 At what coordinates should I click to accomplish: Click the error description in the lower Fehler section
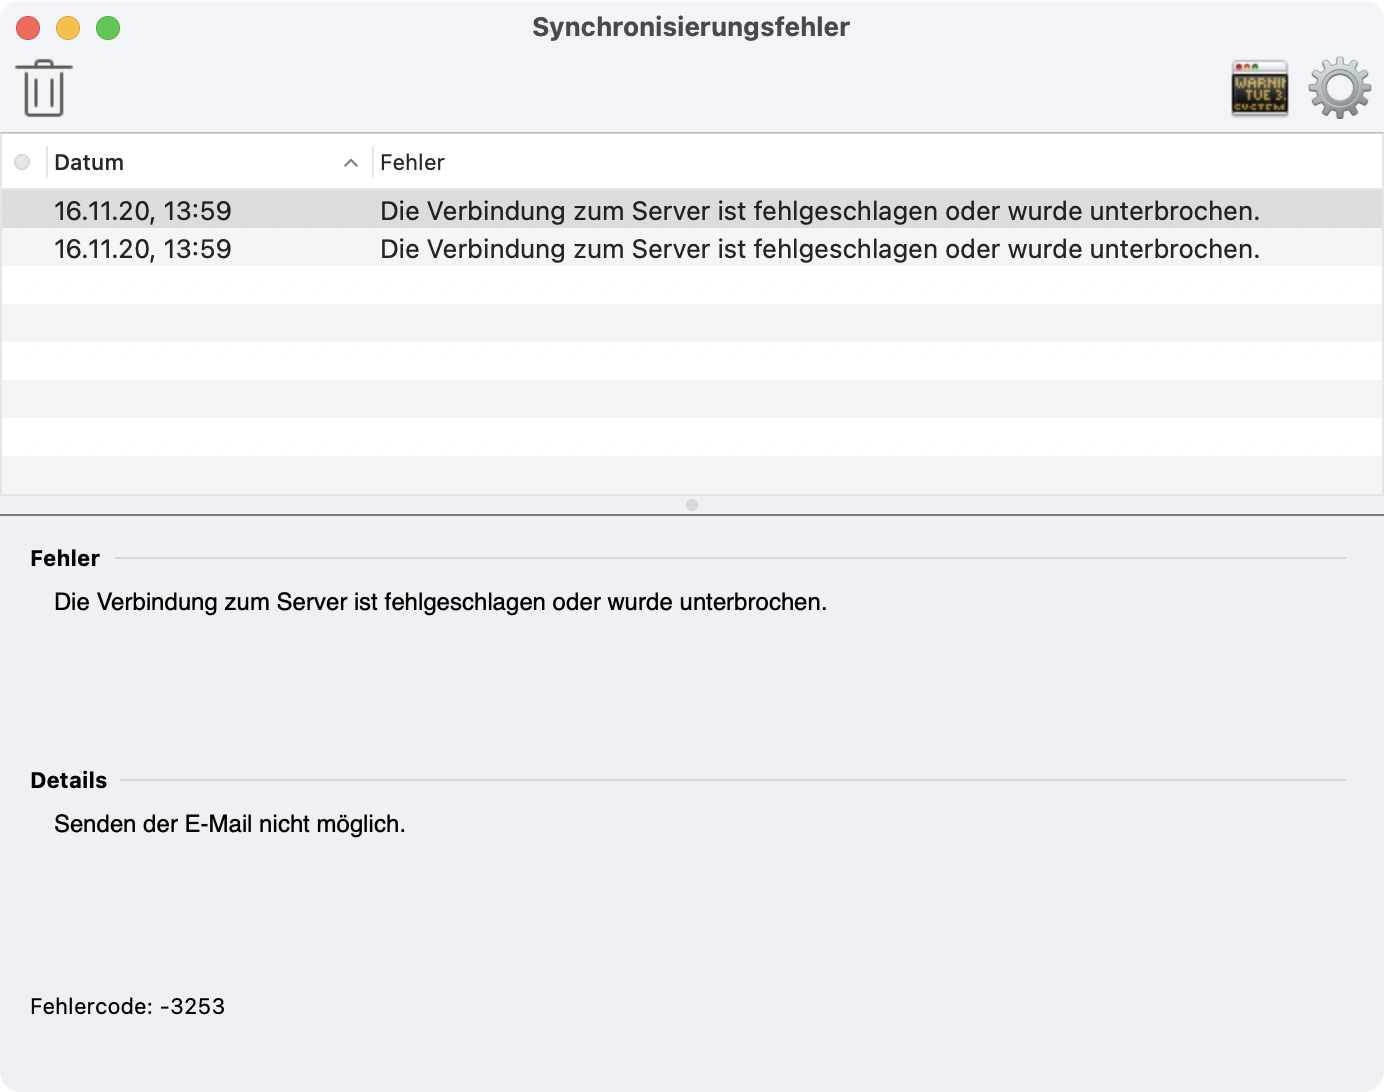[x=440, y=602]
